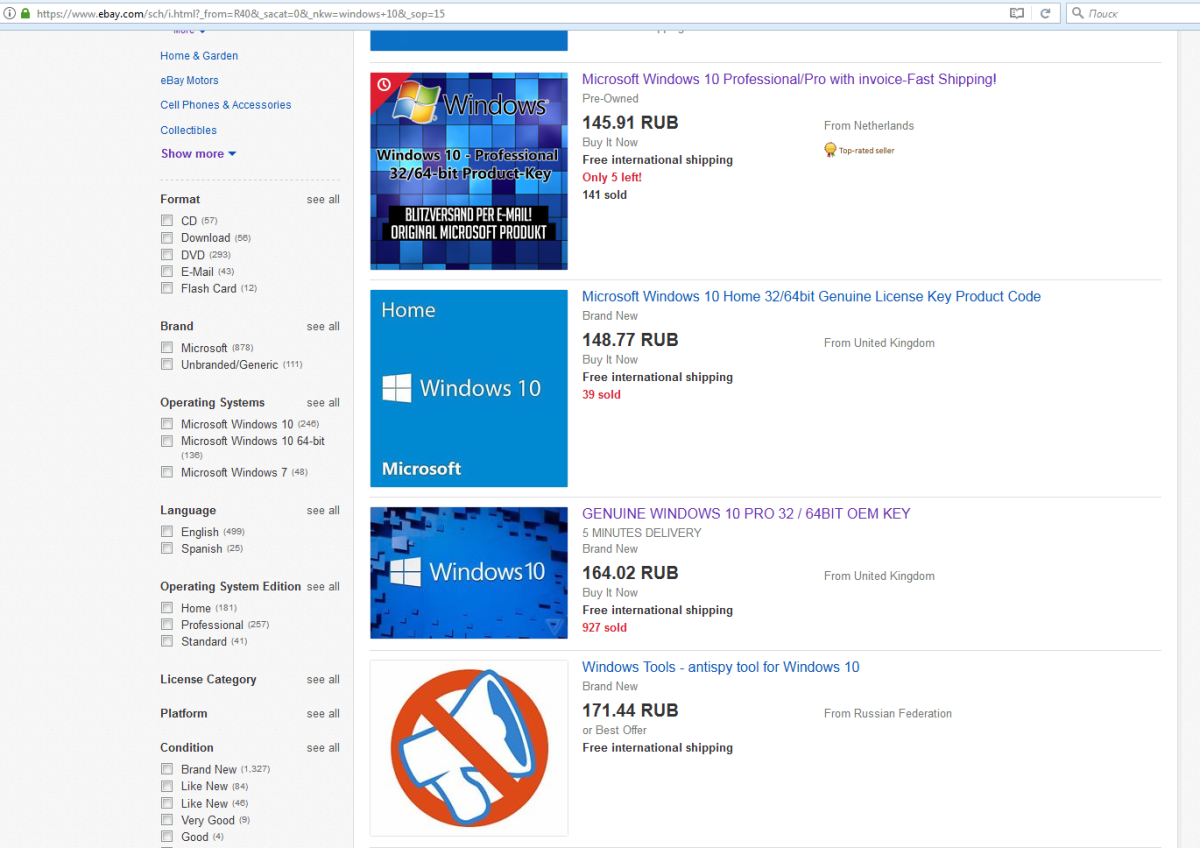
Task: Open the eBay Motors category
Action: [189, 80]
